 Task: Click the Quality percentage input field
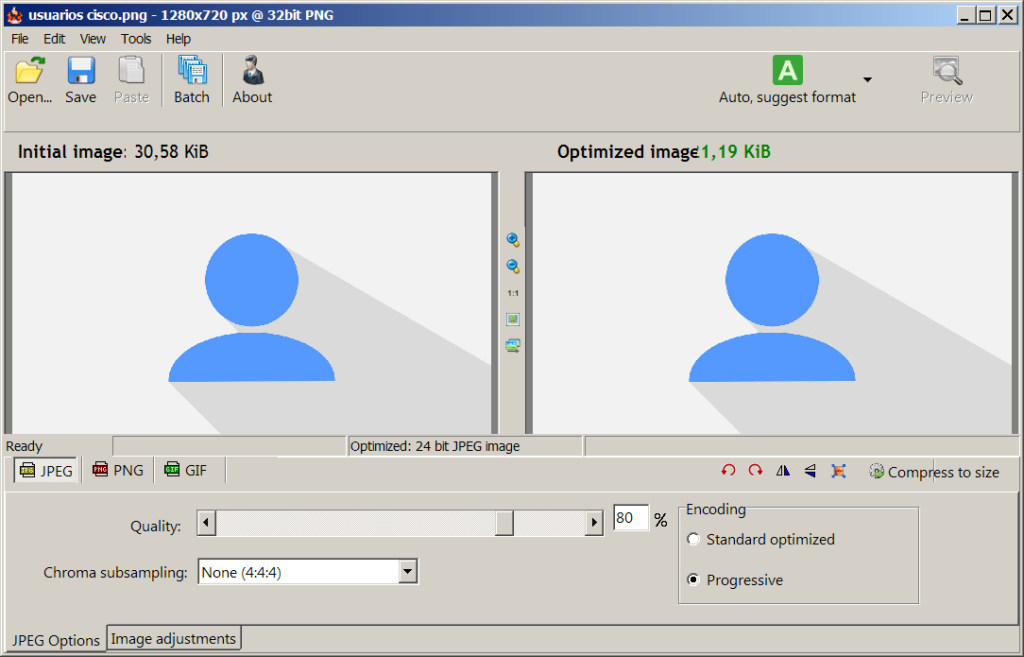pos(630,519)
